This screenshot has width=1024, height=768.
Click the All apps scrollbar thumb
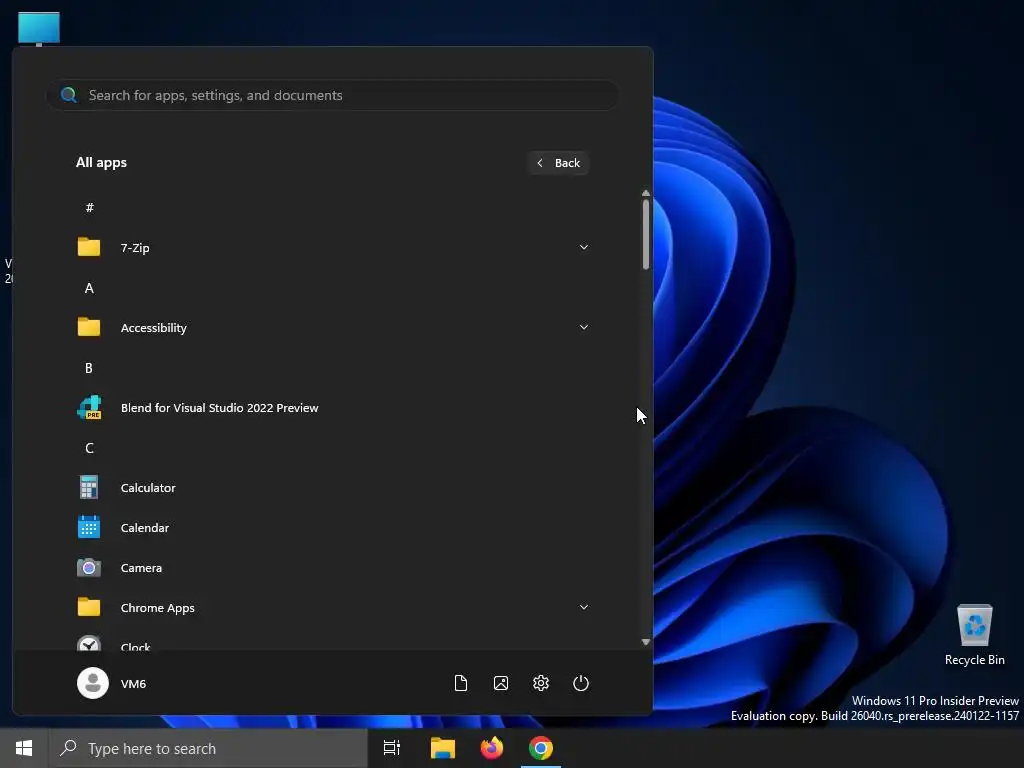(x=646, y=234)
